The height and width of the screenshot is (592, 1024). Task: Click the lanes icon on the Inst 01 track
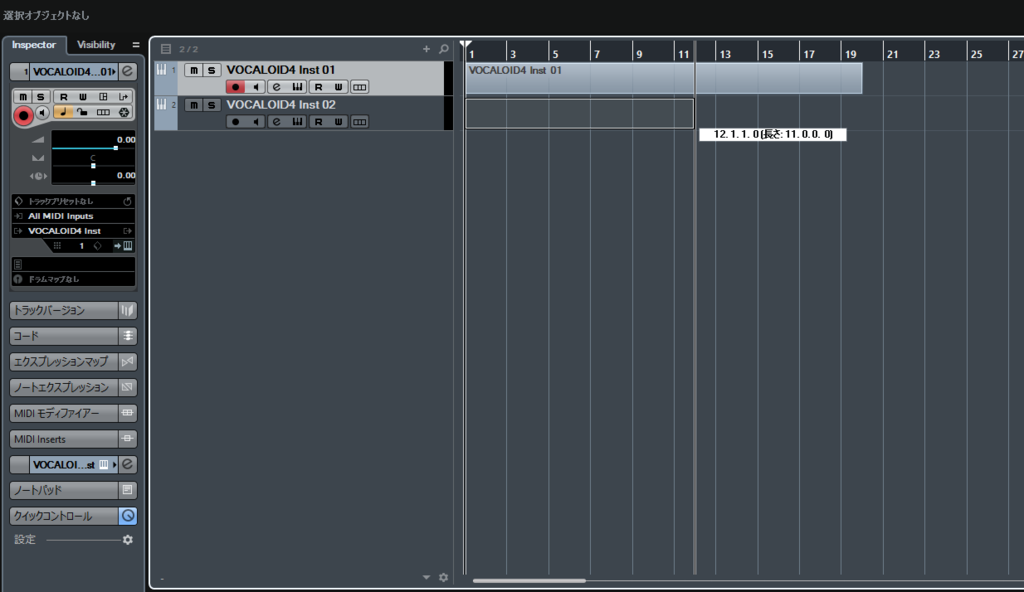click(359, 87)
